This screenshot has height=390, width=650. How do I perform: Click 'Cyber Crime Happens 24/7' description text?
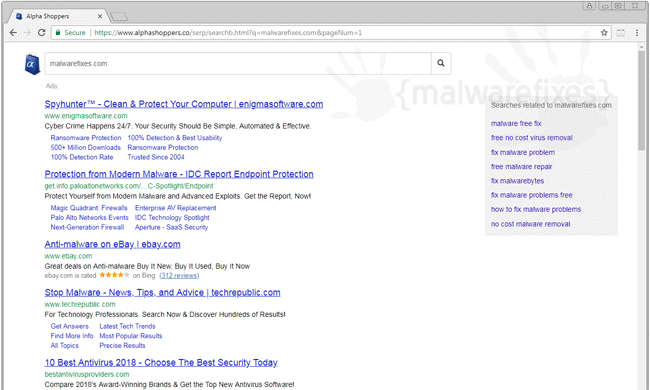tap(178, 126)
